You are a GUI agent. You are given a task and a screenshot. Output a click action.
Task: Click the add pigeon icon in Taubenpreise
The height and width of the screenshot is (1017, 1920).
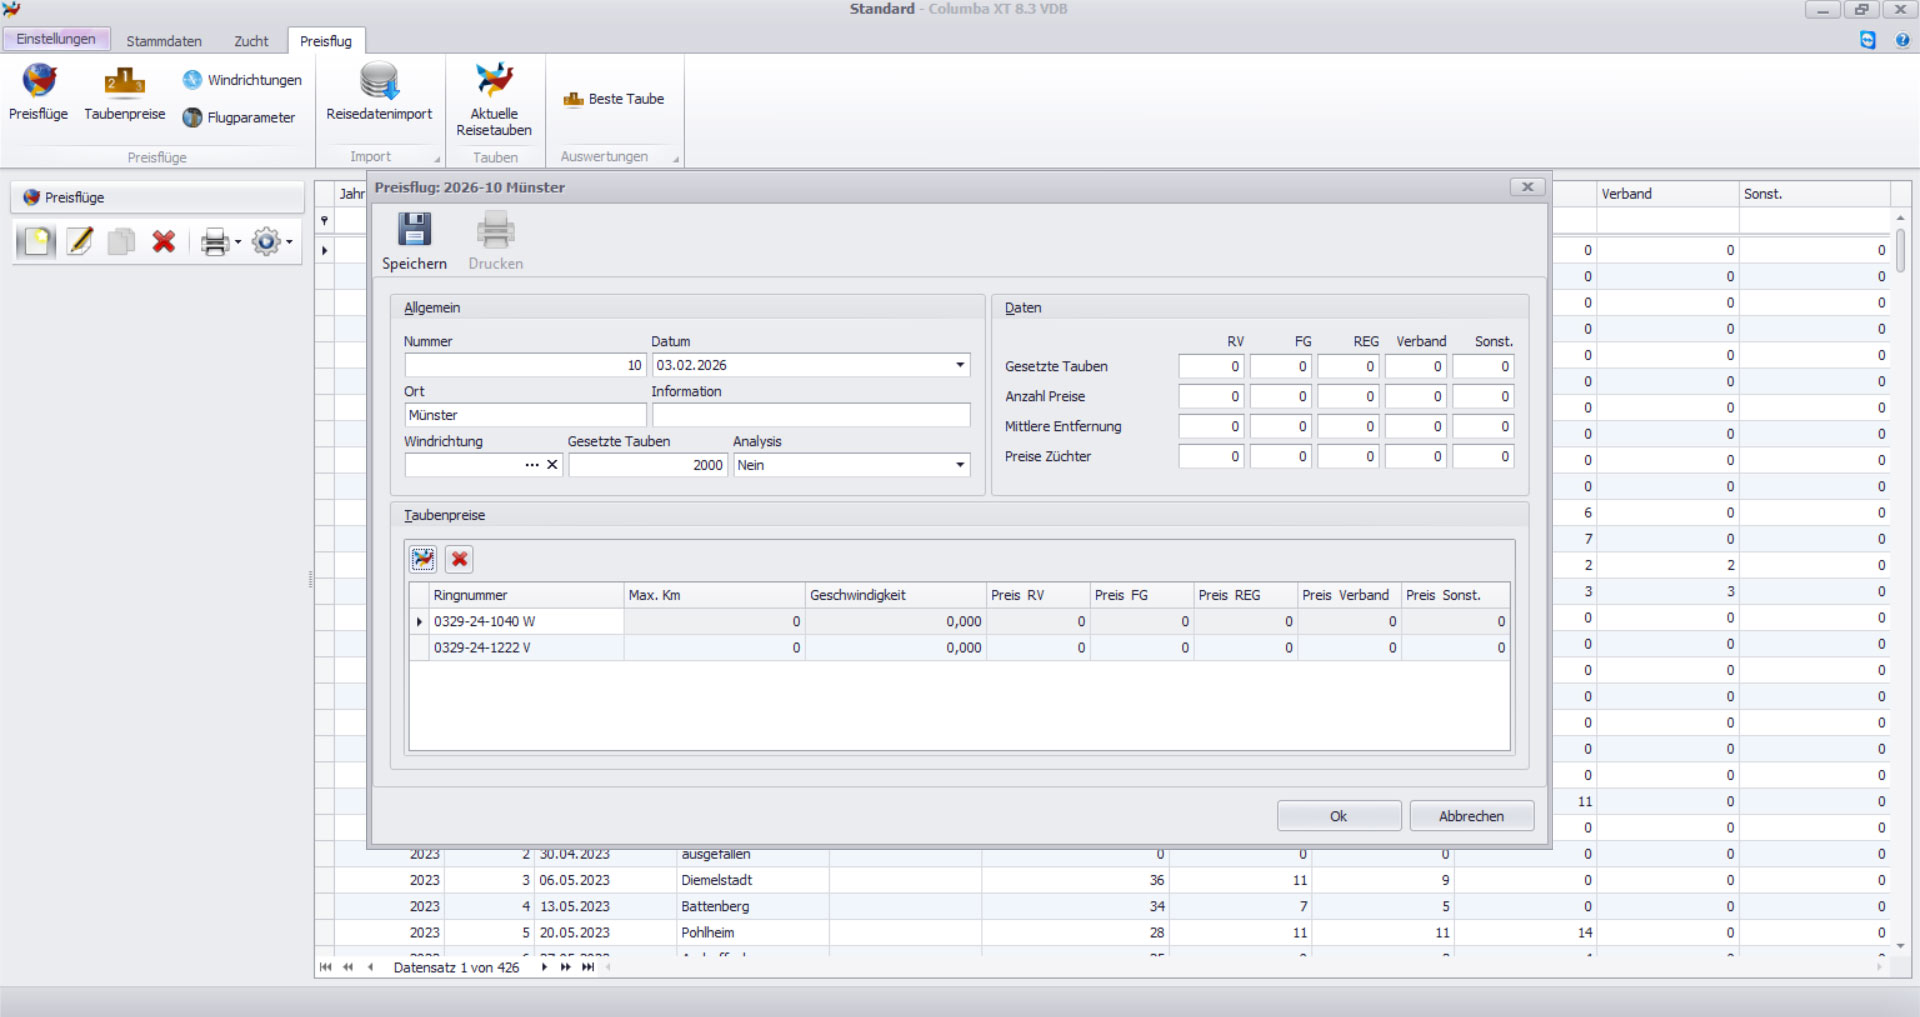click(x=424, y=559)
